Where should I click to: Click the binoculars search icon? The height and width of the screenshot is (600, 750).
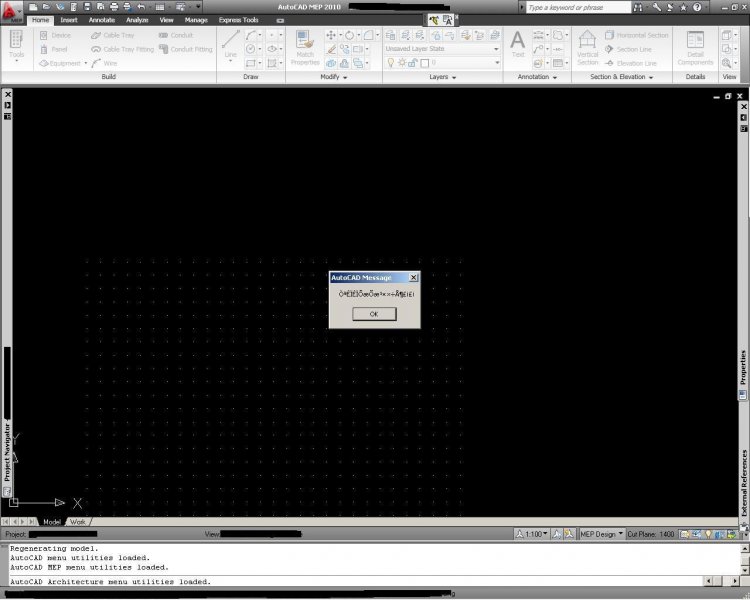(x=638, y=7)
